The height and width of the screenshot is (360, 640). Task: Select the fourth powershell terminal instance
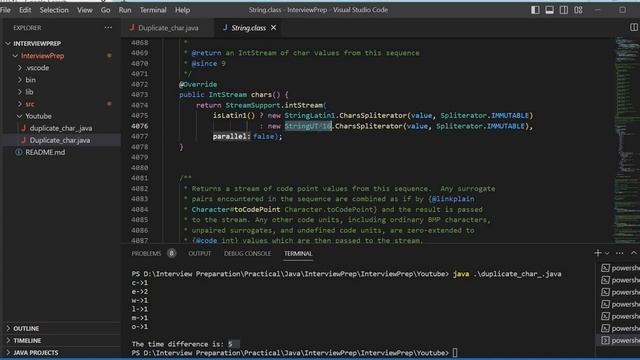pyautogui.click(x=620, y=304)
